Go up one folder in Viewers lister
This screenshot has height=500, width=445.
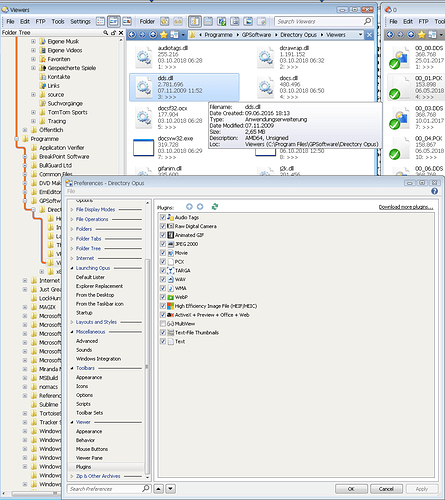(x=153, y=34)
